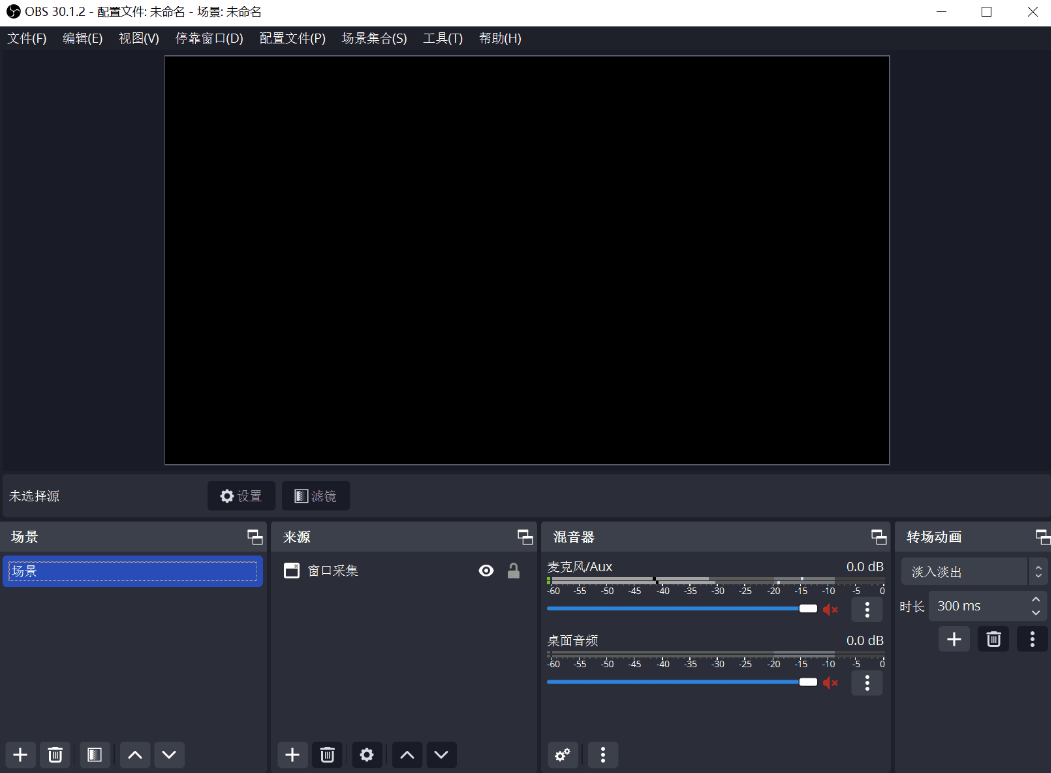Open the 场景集合(S) menu
The height and width of the screenshot is (773, 1051).
tap(375, 38)
